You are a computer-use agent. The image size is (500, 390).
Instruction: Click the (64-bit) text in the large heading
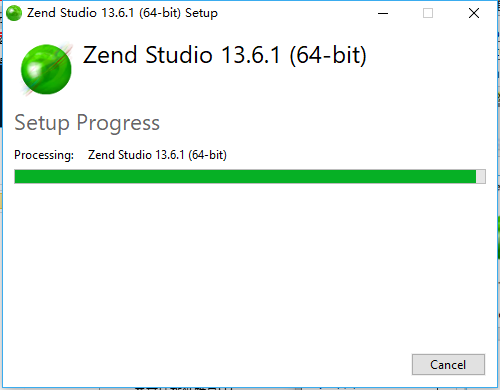[328, 55]
